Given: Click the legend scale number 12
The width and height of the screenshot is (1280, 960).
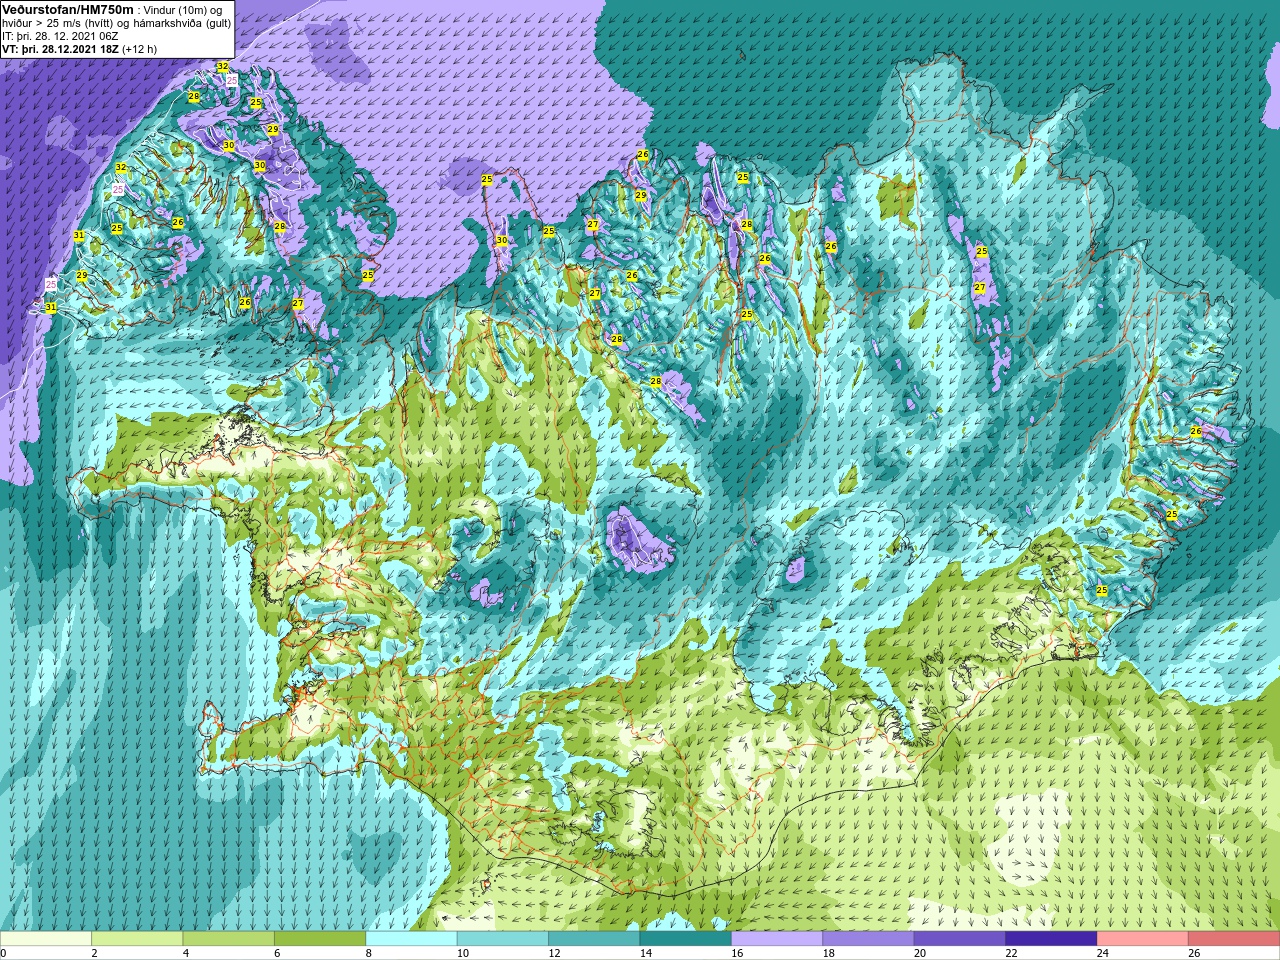Looking at the screenshot, I should 554,953.
